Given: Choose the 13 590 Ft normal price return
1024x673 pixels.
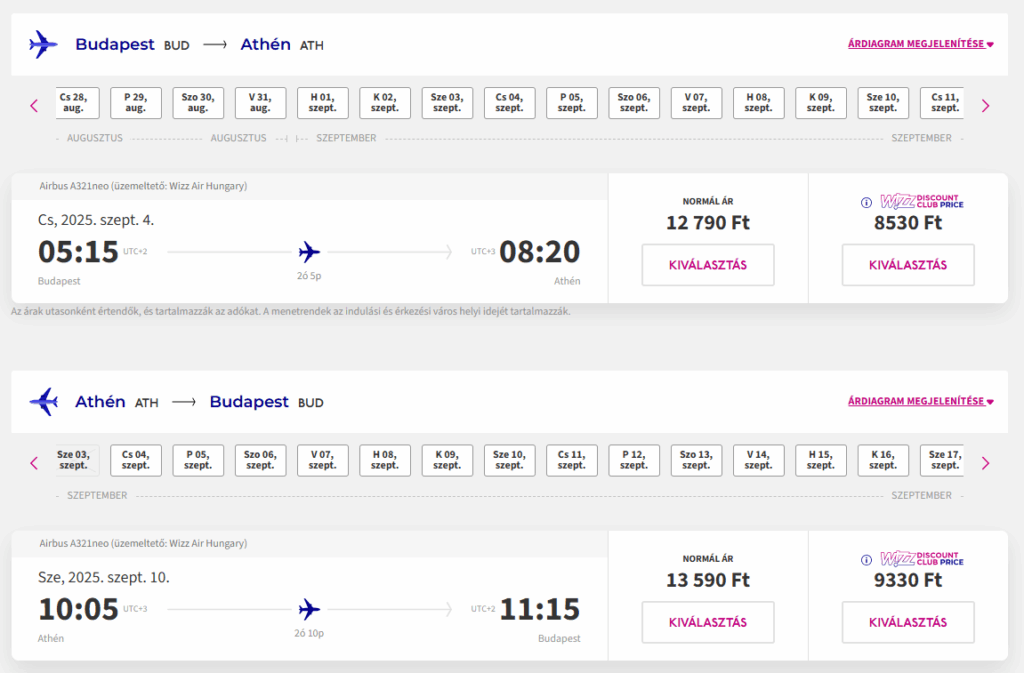Looking at the screenshot, I should (708, 622).
